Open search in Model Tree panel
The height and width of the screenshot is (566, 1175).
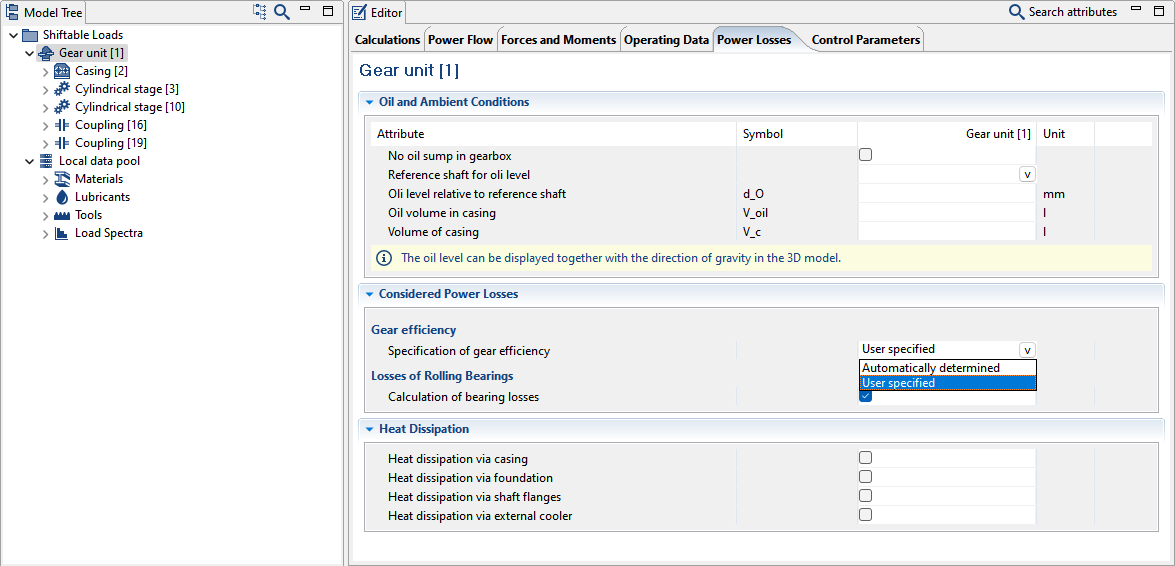[282, 12]
